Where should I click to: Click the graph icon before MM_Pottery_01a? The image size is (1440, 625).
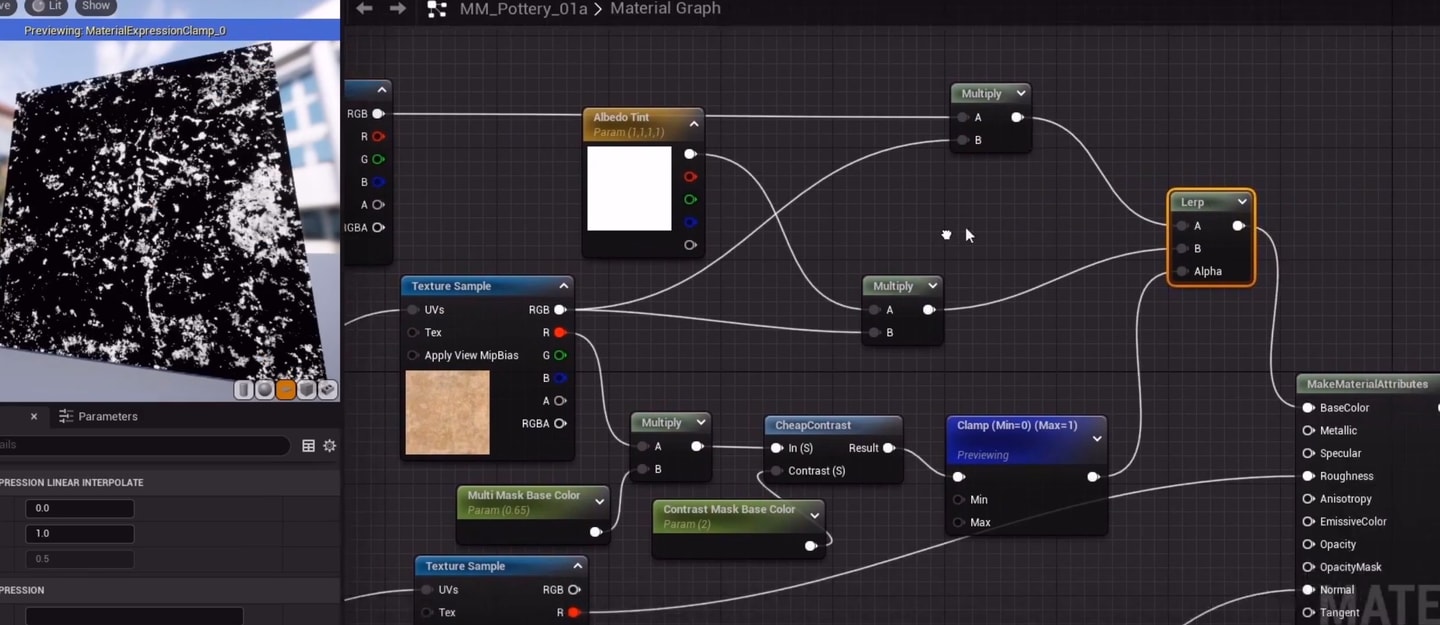(x=437, y=9)
